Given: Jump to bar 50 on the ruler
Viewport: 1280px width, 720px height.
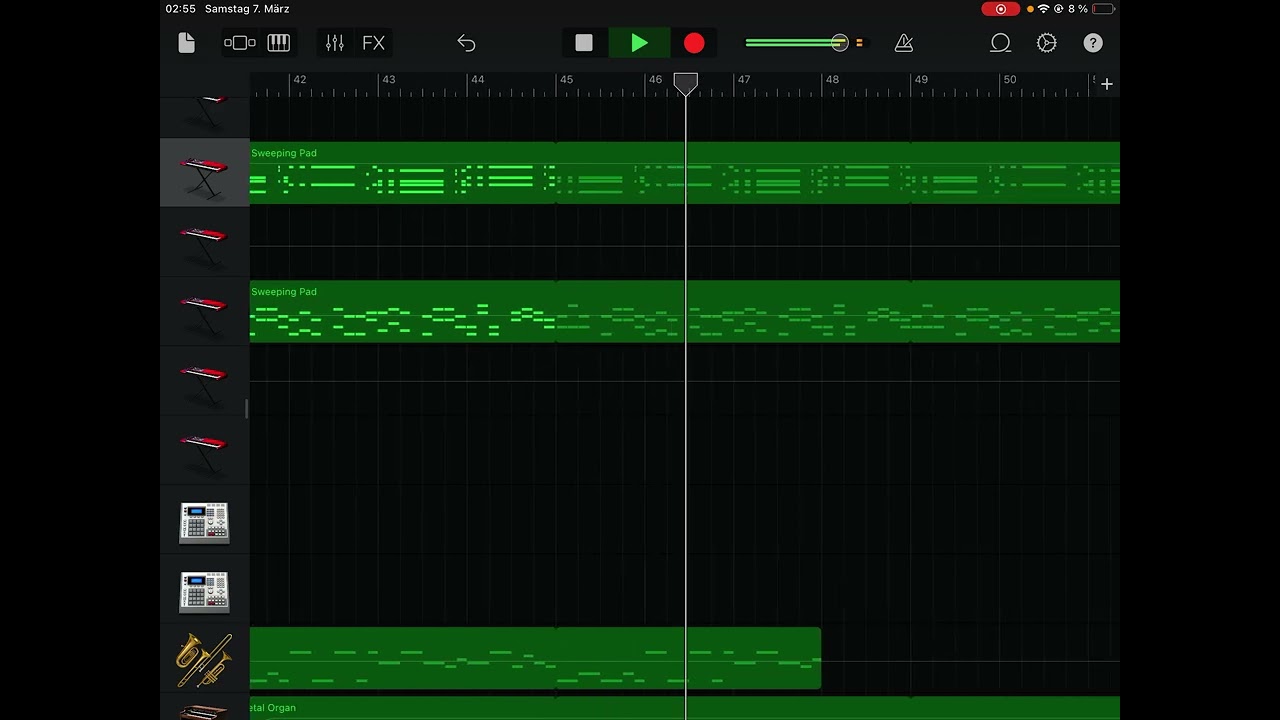Looking at the screenshot, I should tap(1010, 80).
